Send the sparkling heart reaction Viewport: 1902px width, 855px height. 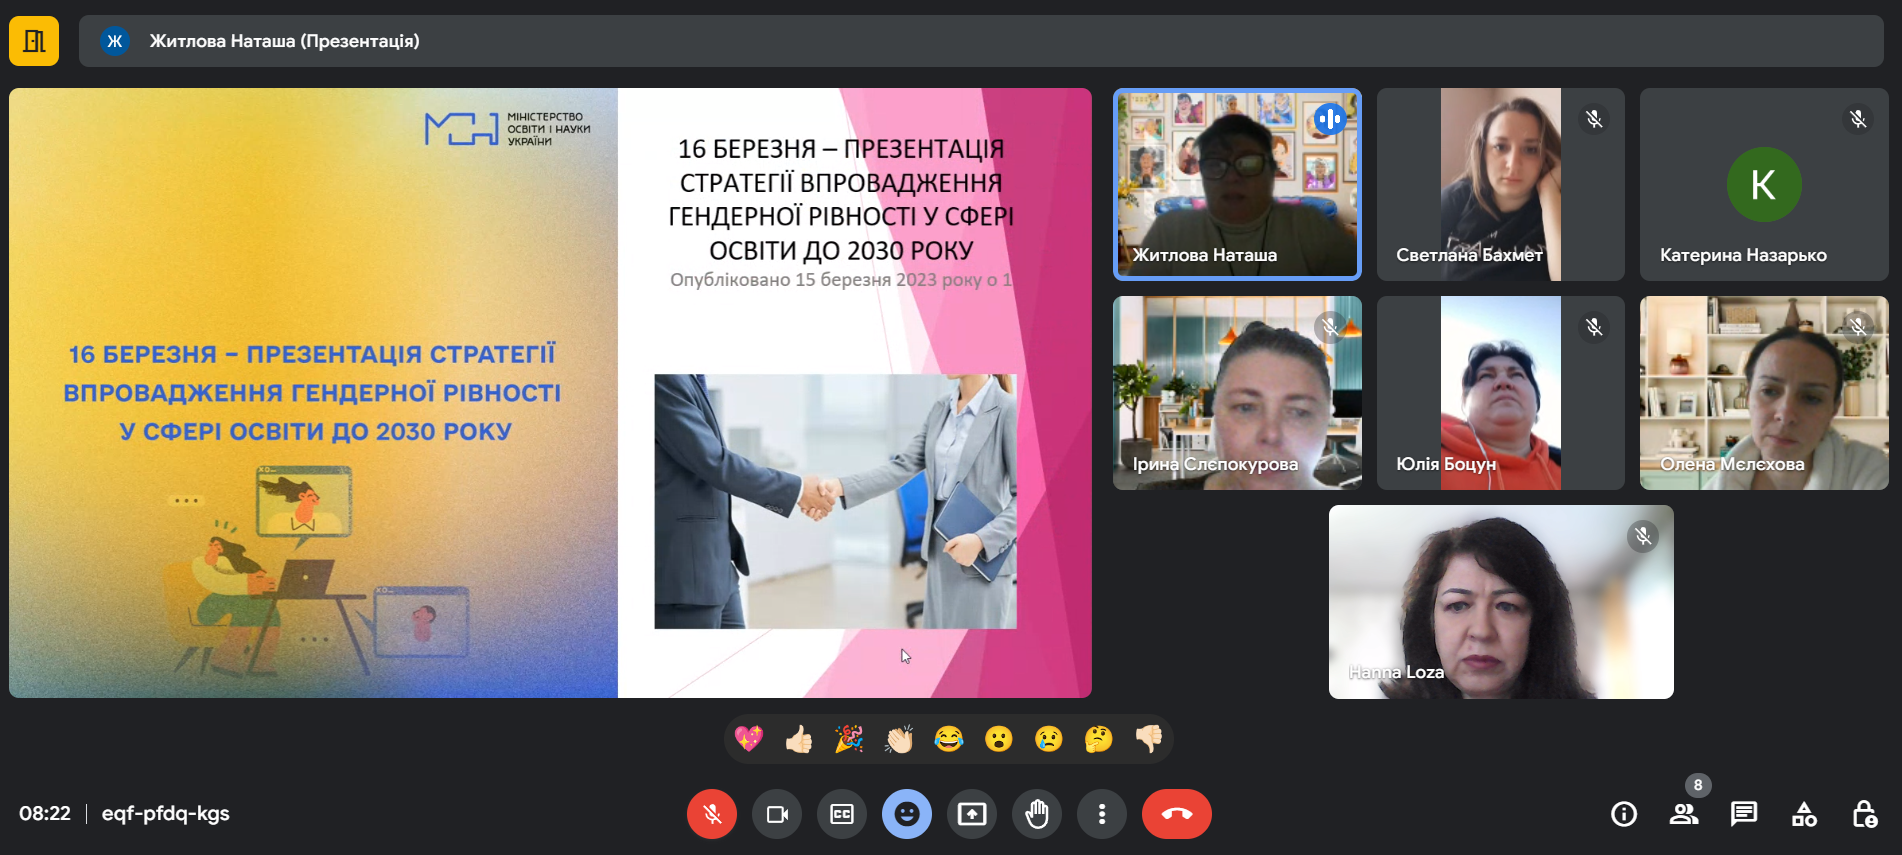coord(749,739)
